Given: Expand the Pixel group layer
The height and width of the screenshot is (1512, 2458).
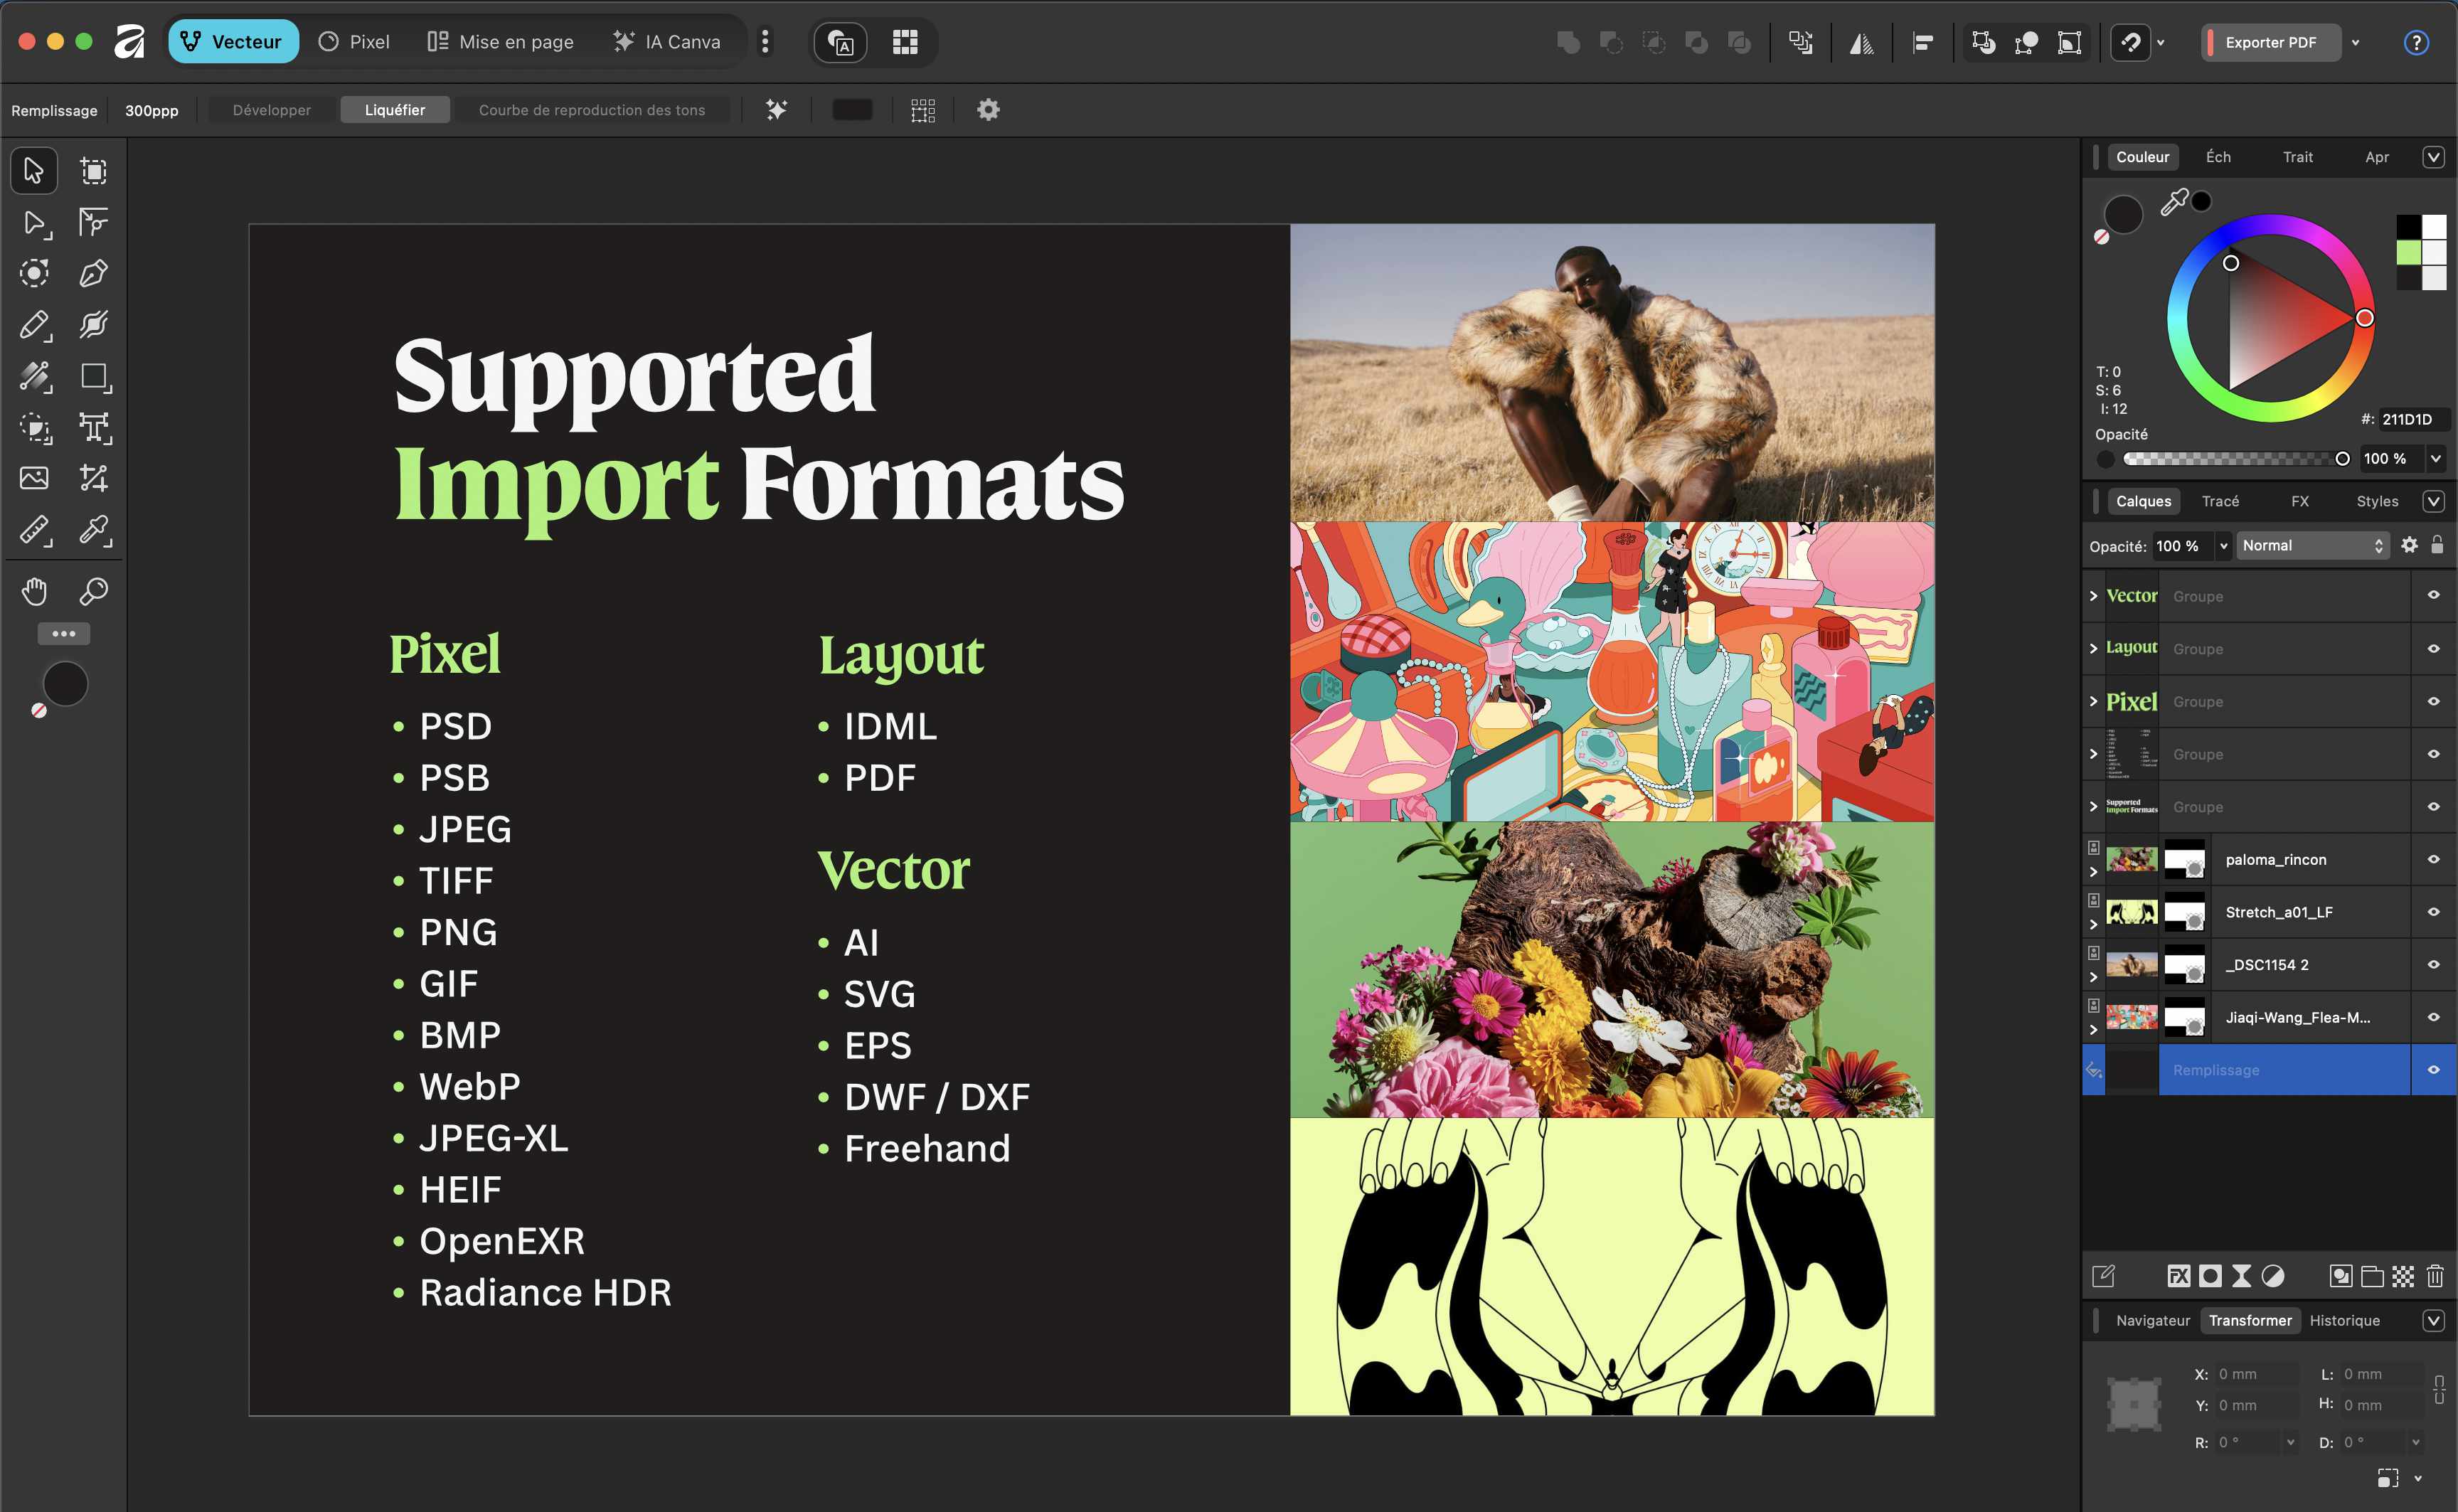Looking at the screenshot, I should tap(2093, 701).
